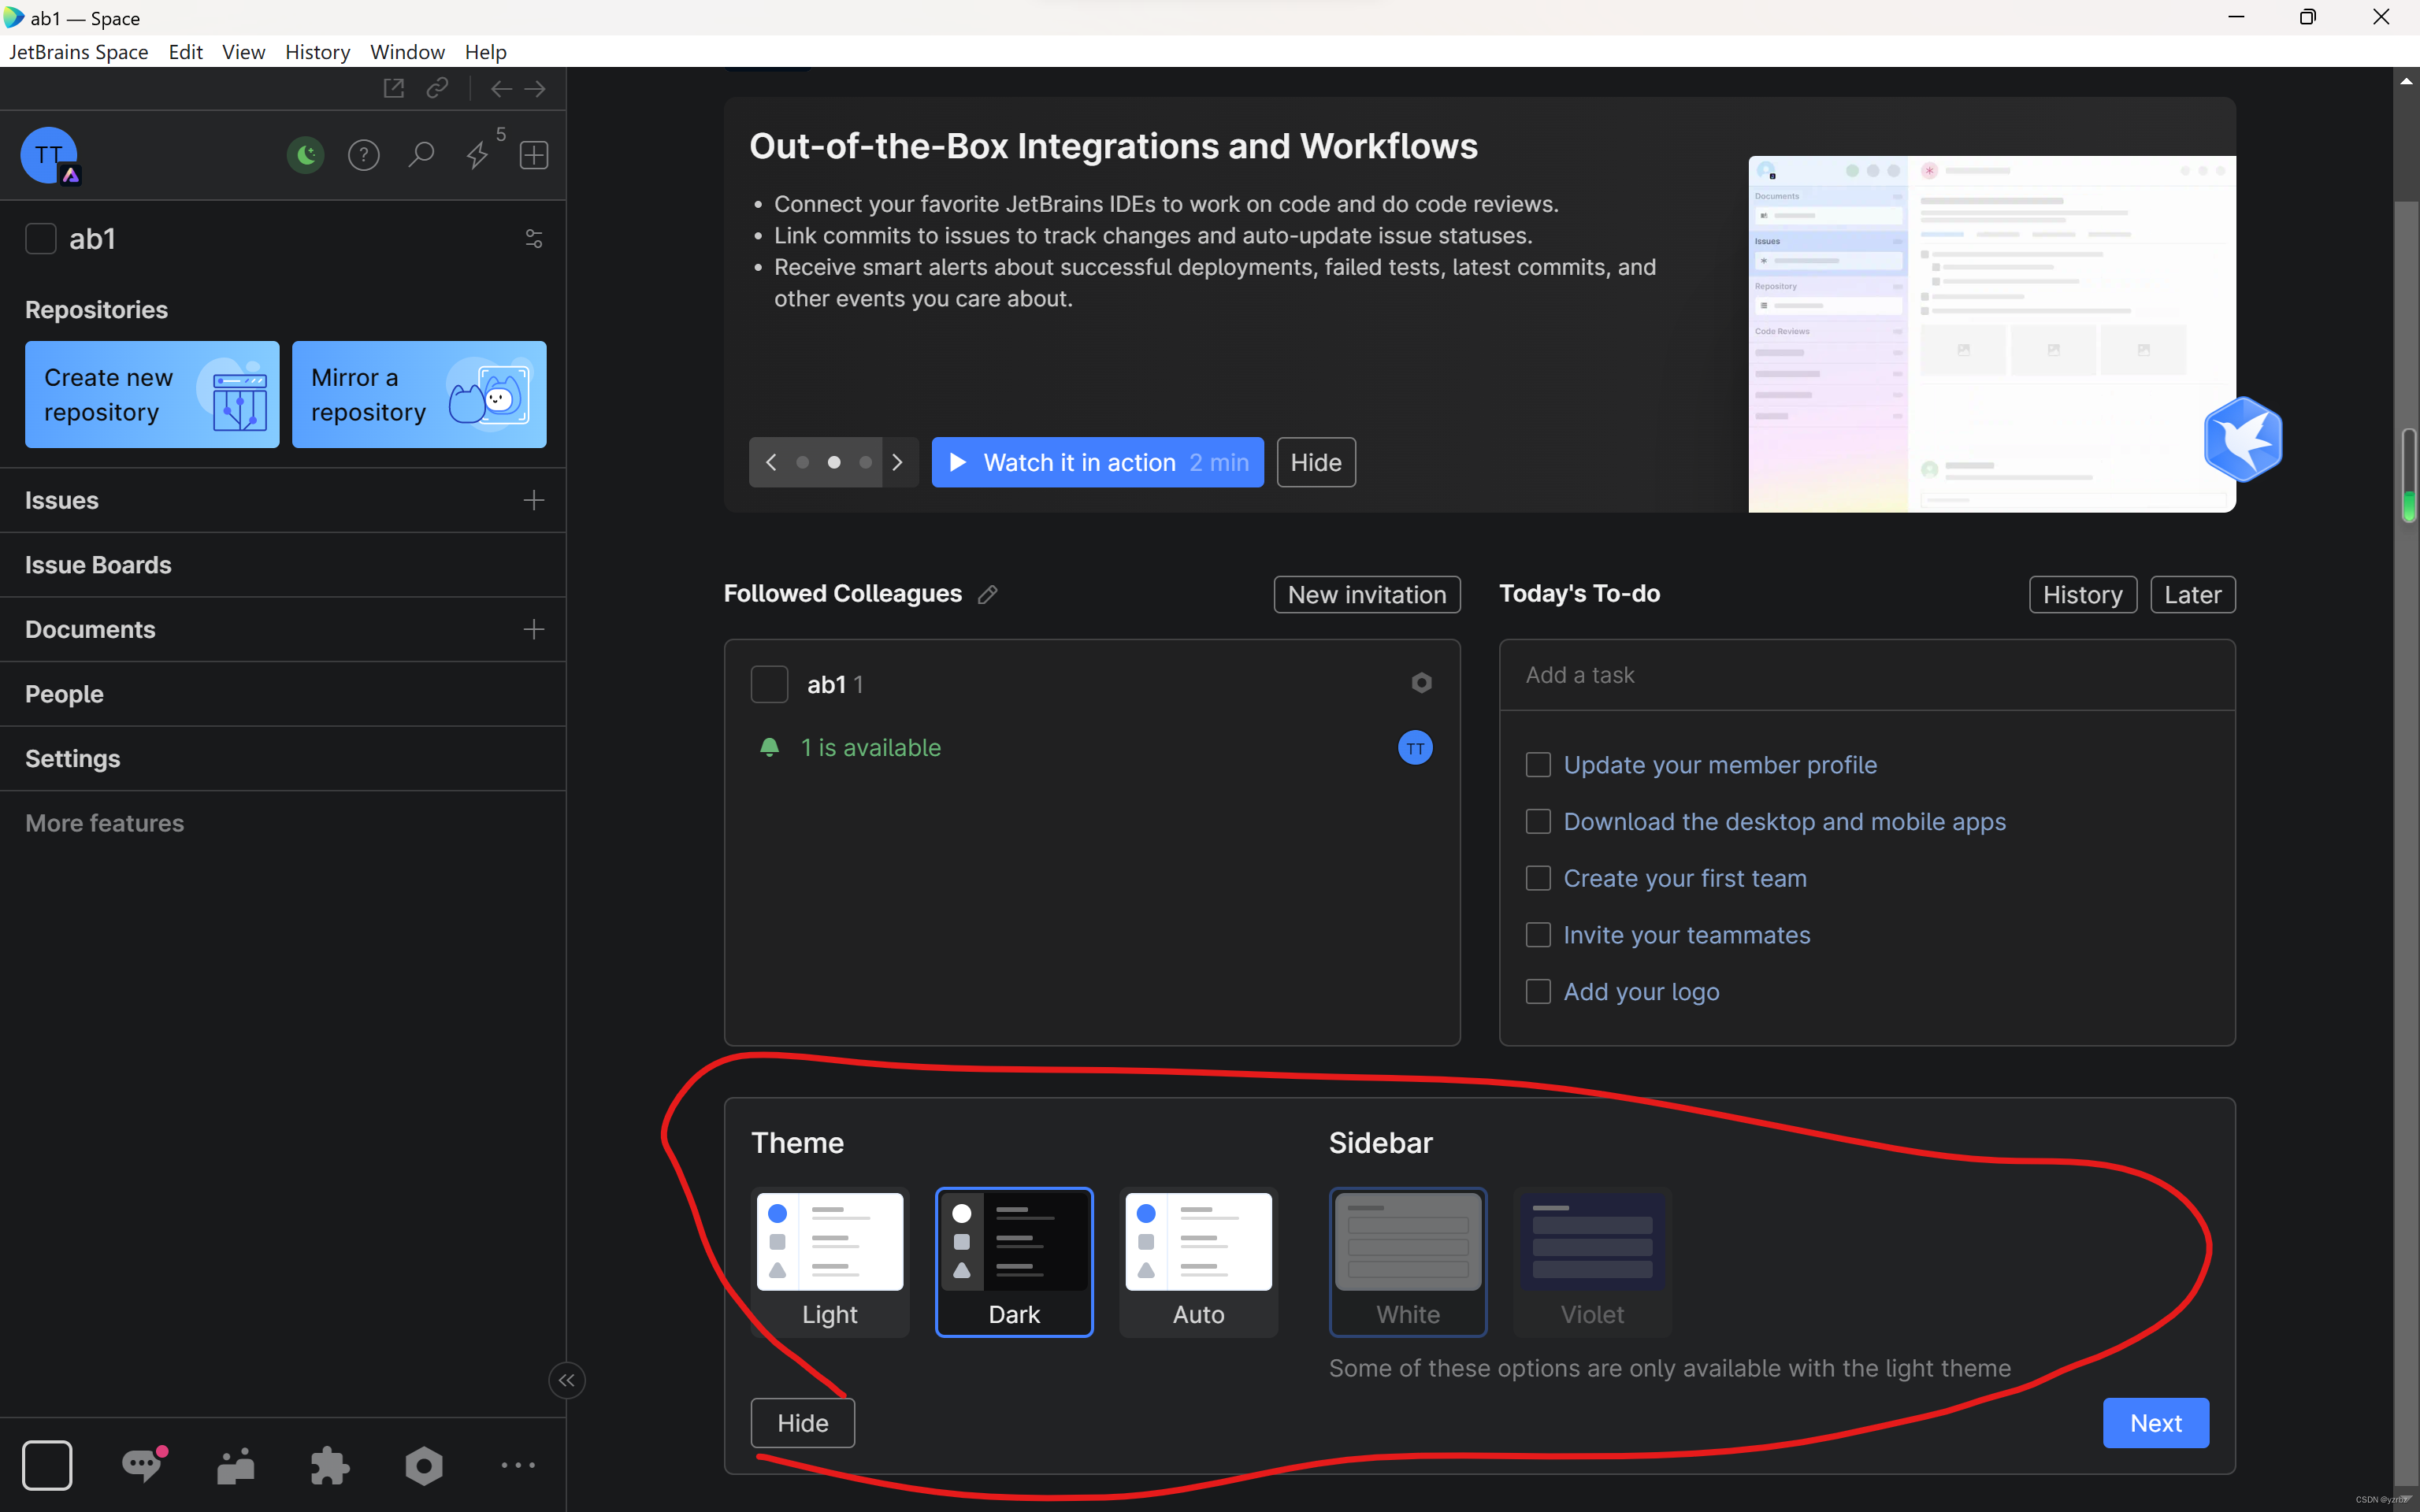Click the search magnifier icon in sidebar
Image resolution: width=2420 pixels, height=1512 pixels.
[x=421, y=155]
